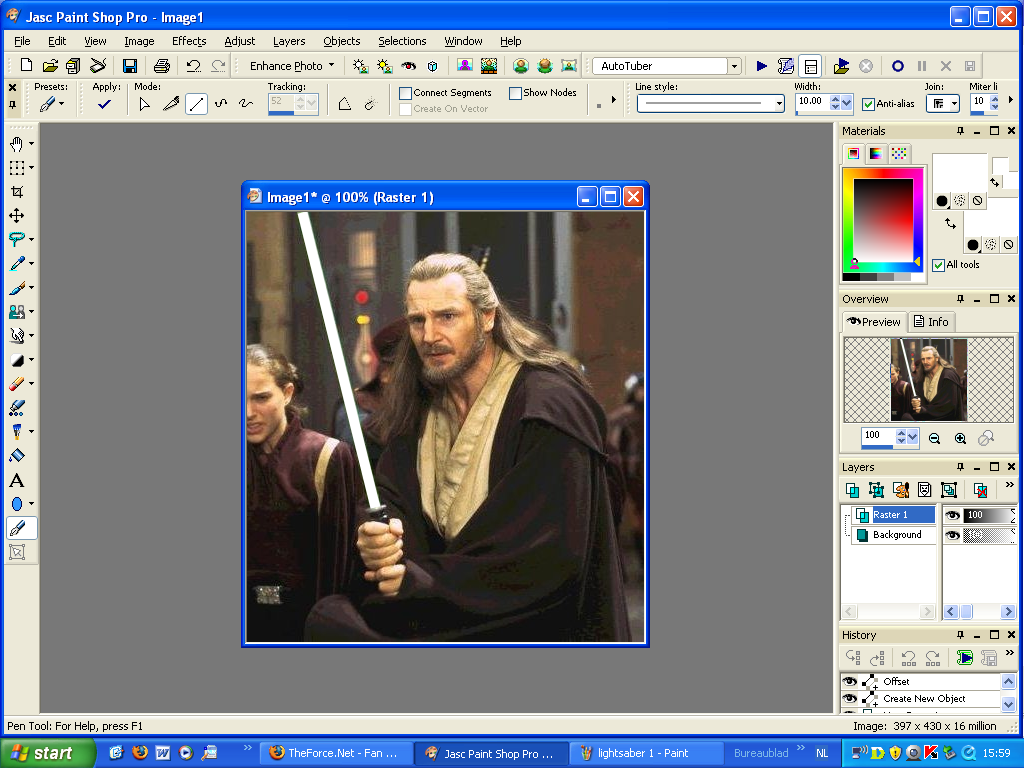
Task: Switch to the Info tab
Action: click(x=931, y=321)
